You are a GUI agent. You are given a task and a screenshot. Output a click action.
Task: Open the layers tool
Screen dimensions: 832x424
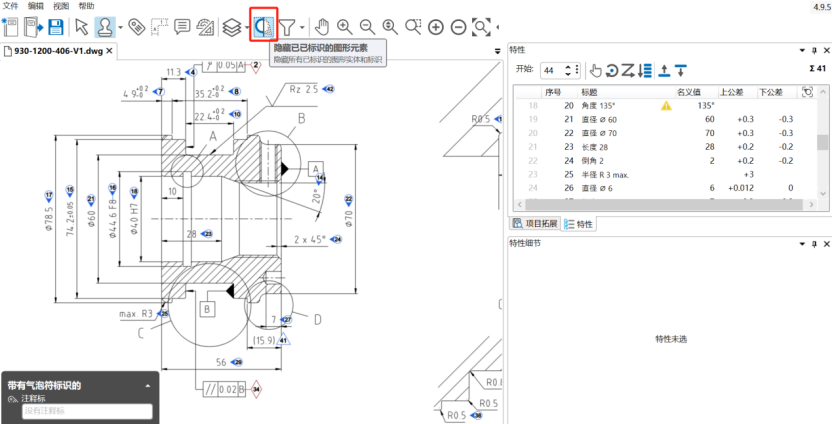pos(230,27)
